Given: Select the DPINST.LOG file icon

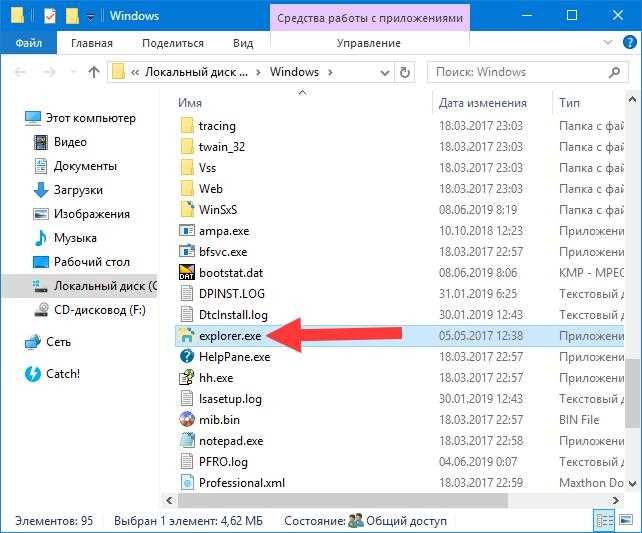Looking at the screenshot, I should (x=187, y=294).
